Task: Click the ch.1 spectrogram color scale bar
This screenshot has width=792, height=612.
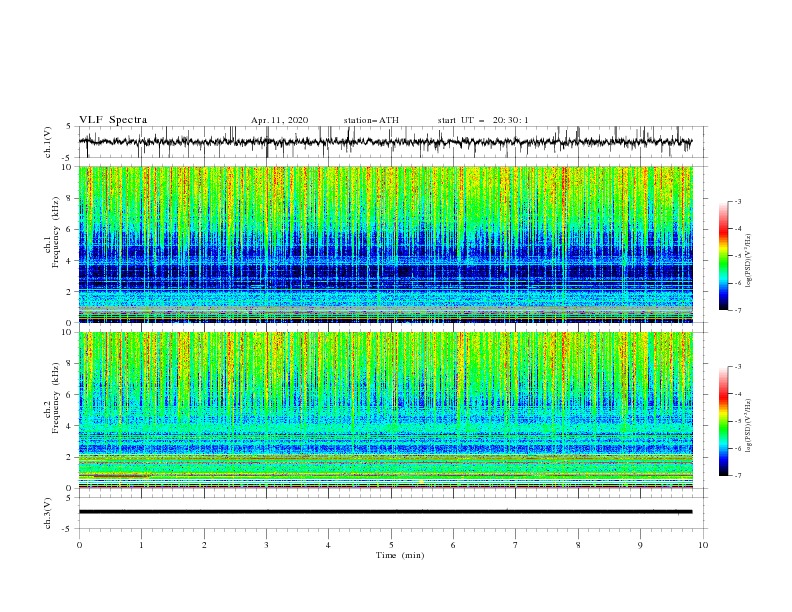Action: [723, 256]
